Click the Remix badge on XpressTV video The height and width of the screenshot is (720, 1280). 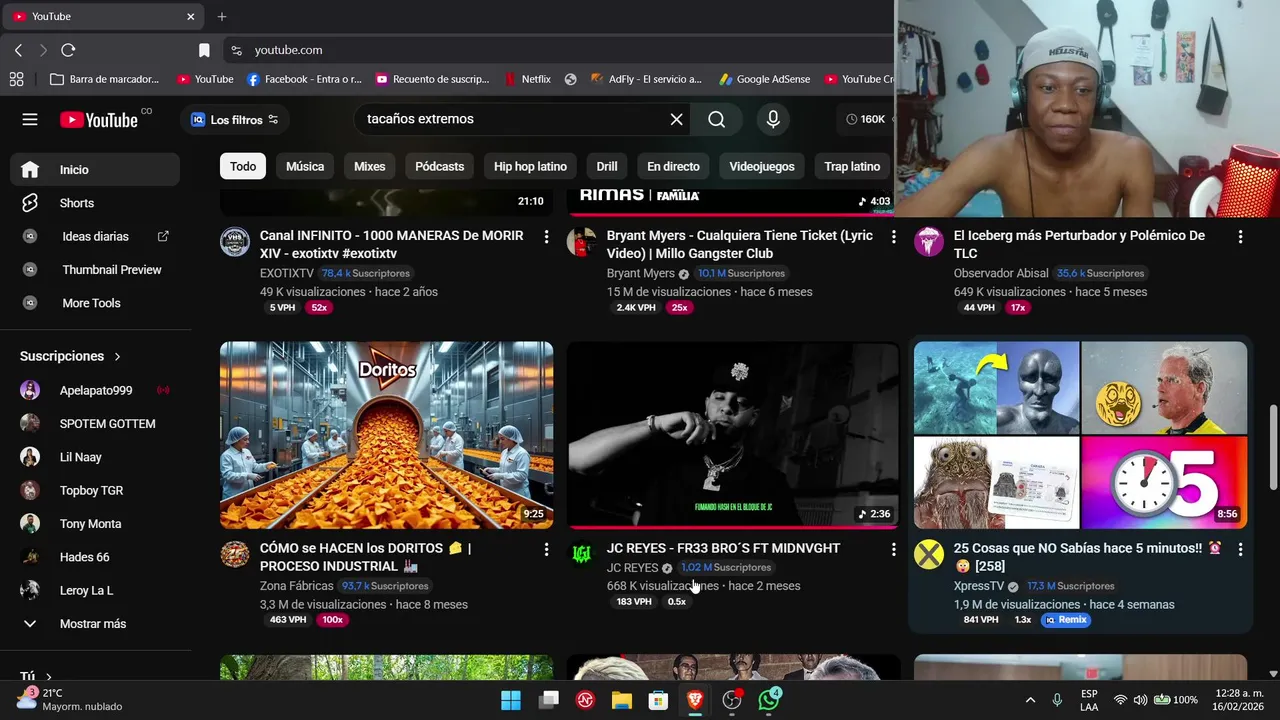1066,620
